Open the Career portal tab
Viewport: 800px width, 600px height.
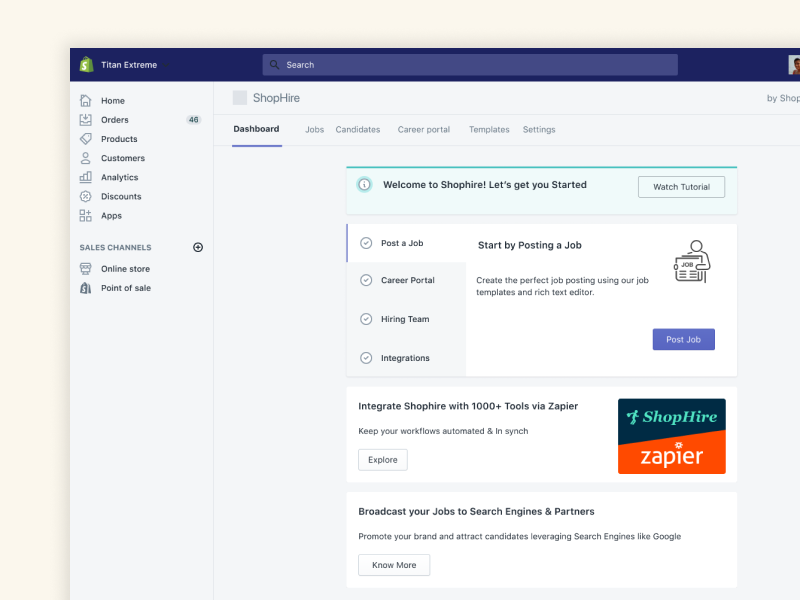tap(423, 130)
